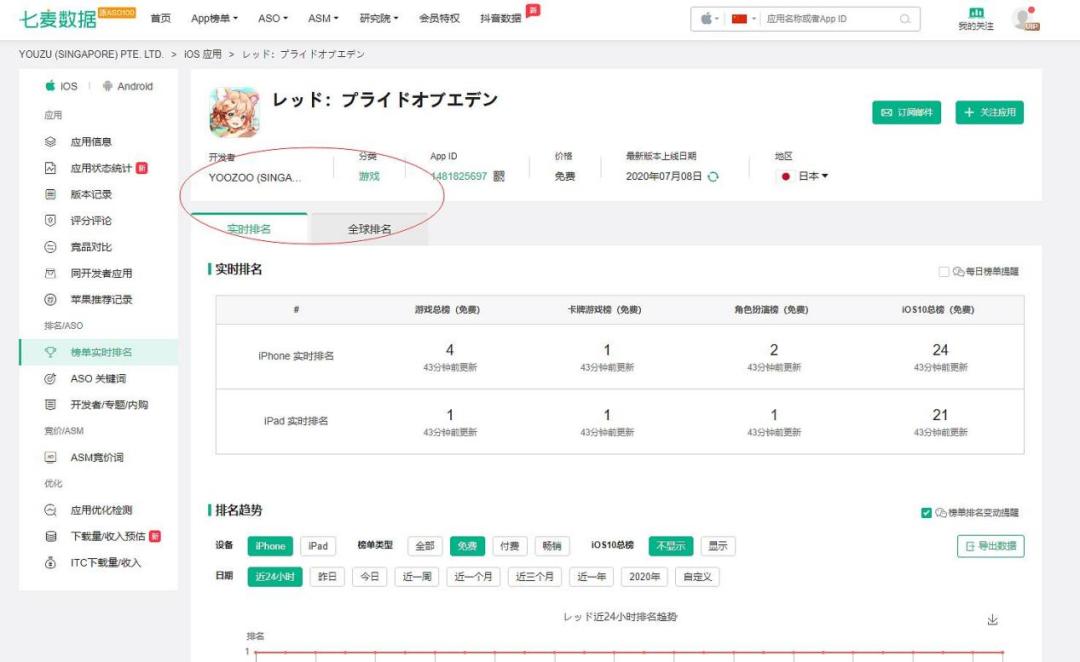Click the 下载量/收入预估 database icon

pos(50,536)
